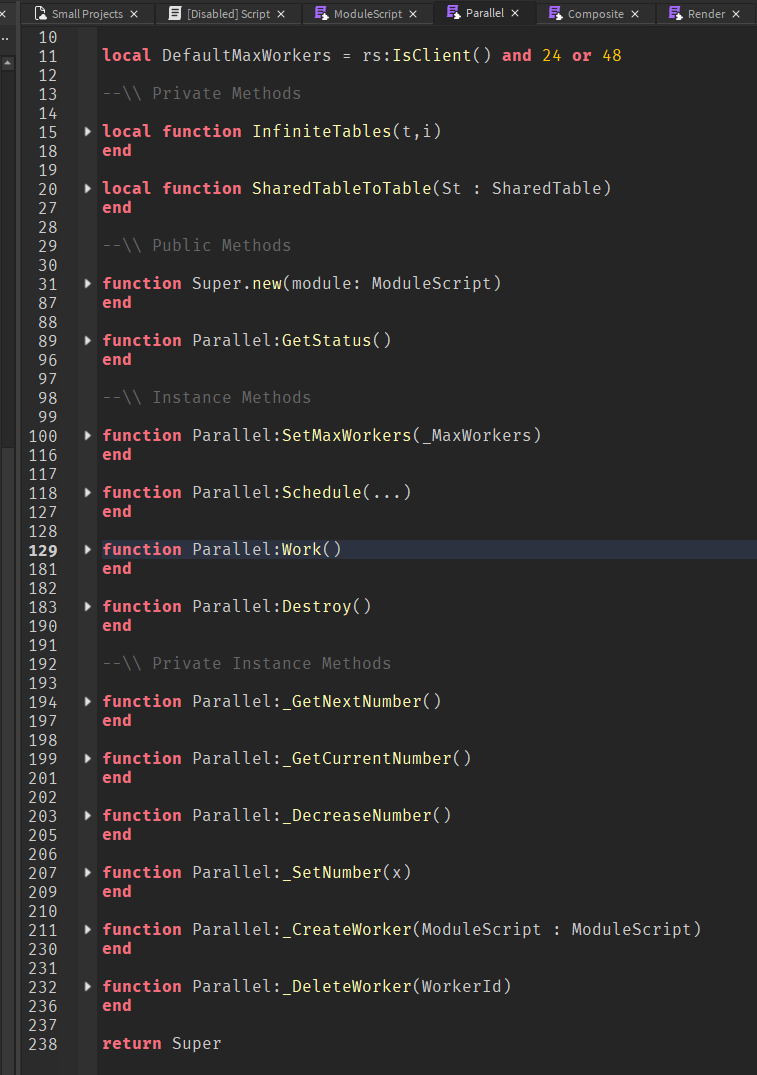
Task: Expand the SharedTableToTable function fold
Action: coord(87,188)
